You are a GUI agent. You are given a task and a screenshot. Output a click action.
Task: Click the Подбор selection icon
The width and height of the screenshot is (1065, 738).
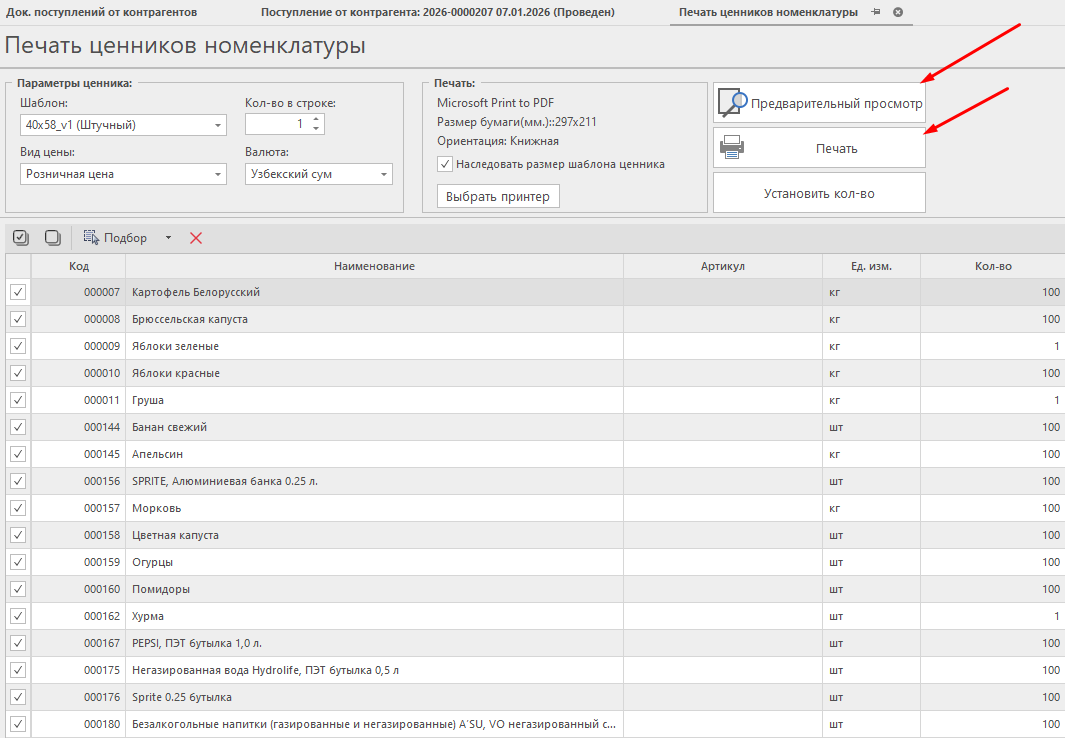(92, 238)
